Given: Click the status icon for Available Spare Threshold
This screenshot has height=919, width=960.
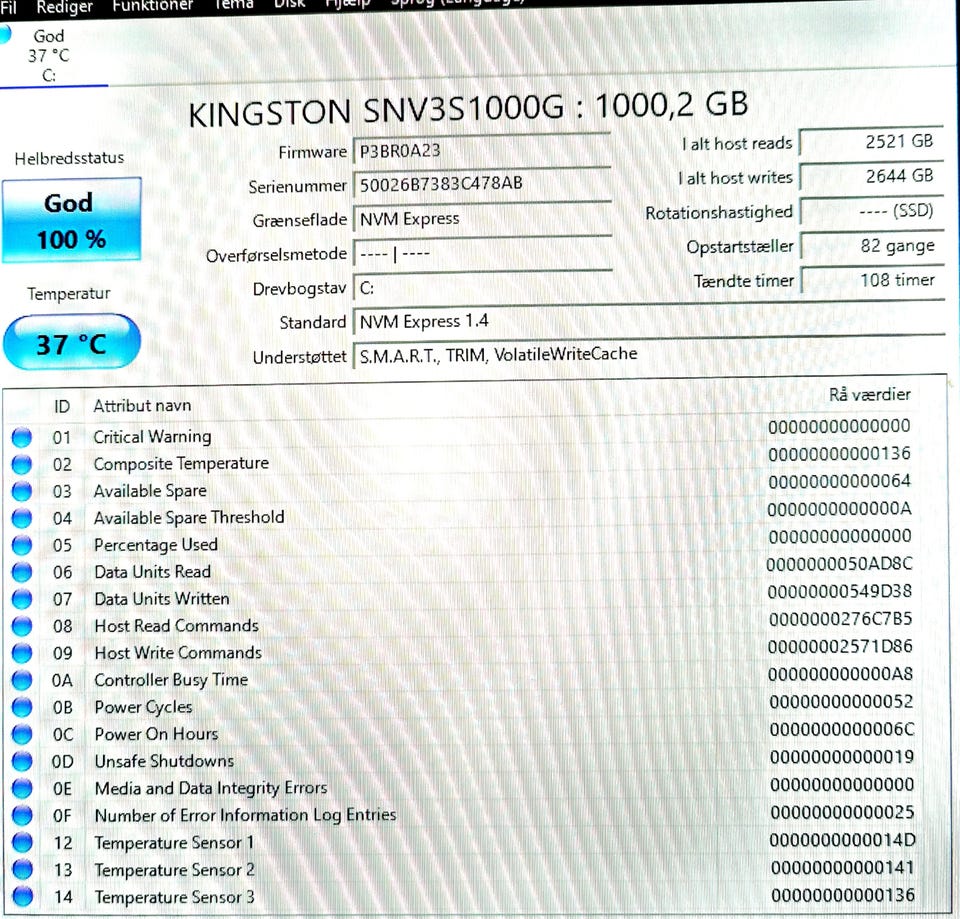Looking at the screenshot, I should point(21,519).
